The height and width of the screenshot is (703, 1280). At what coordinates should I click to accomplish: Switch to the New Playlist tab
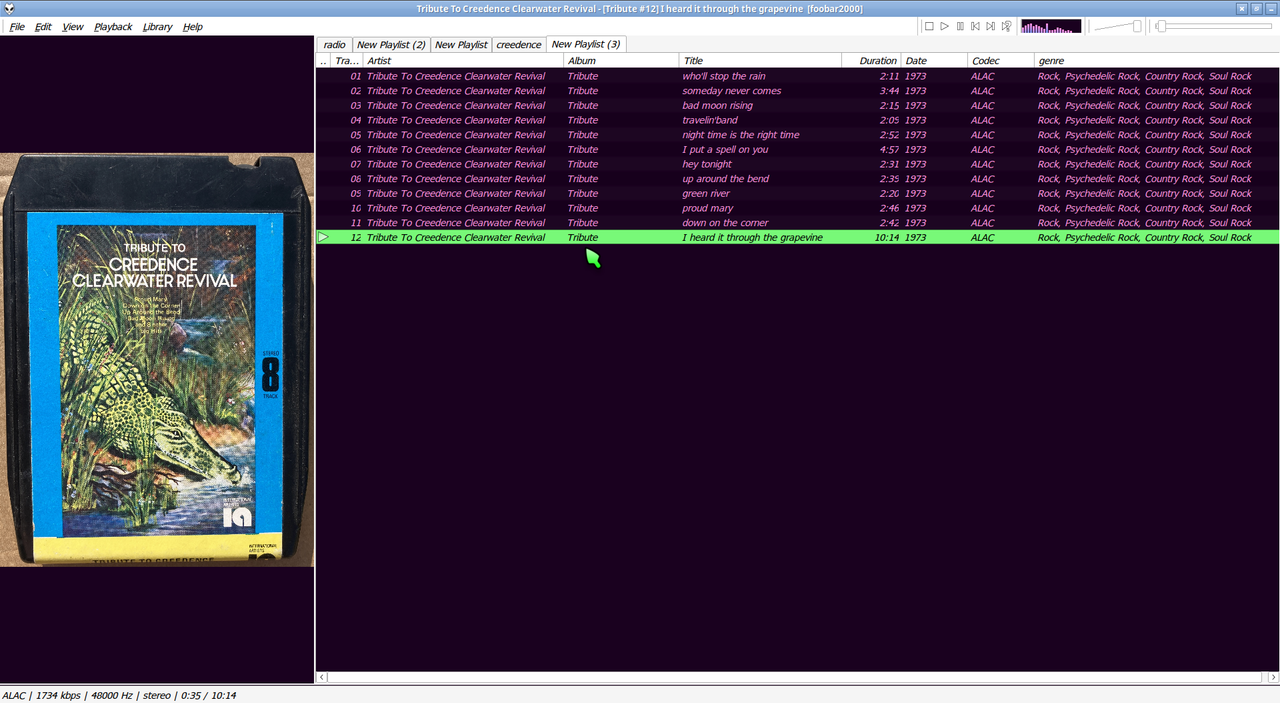[461, 45]
